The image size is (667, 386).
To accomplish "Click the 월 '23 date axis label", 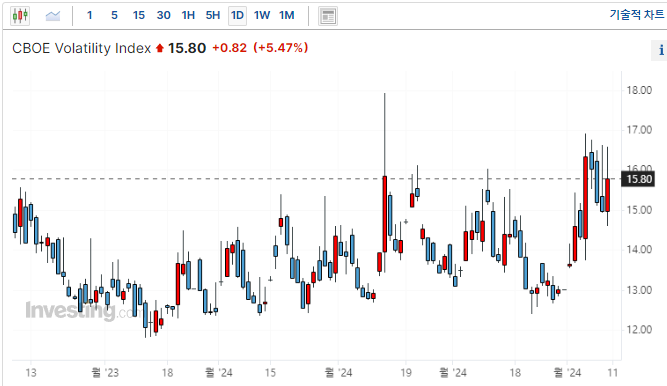I will (x=105, y=373).
